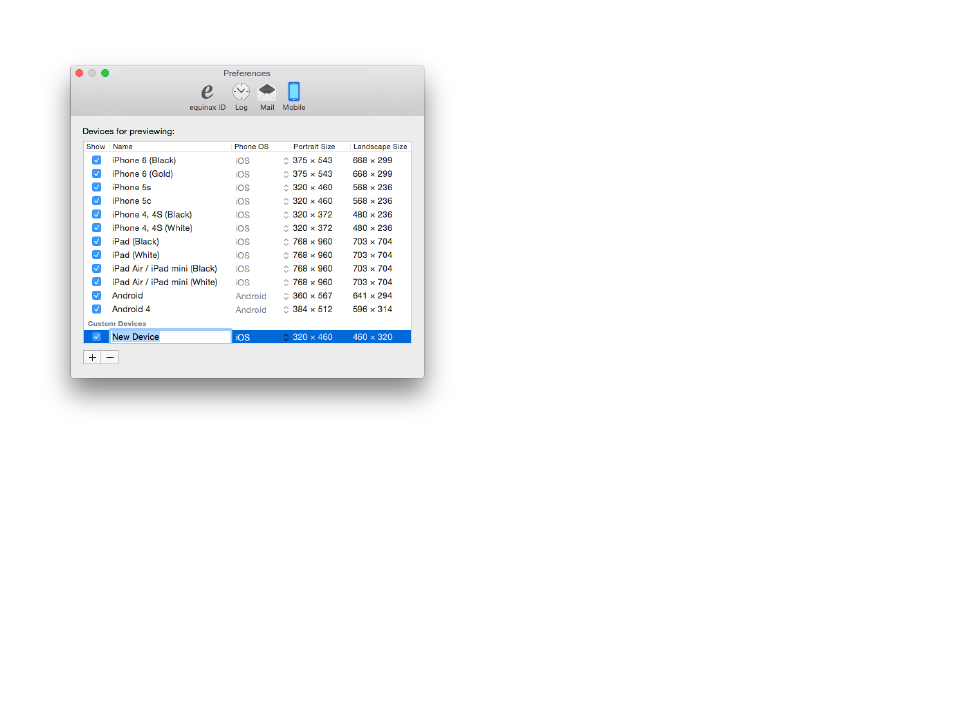Select the iPad (White) row name
This screenshot has height=723, width=954.
[136, 255]
